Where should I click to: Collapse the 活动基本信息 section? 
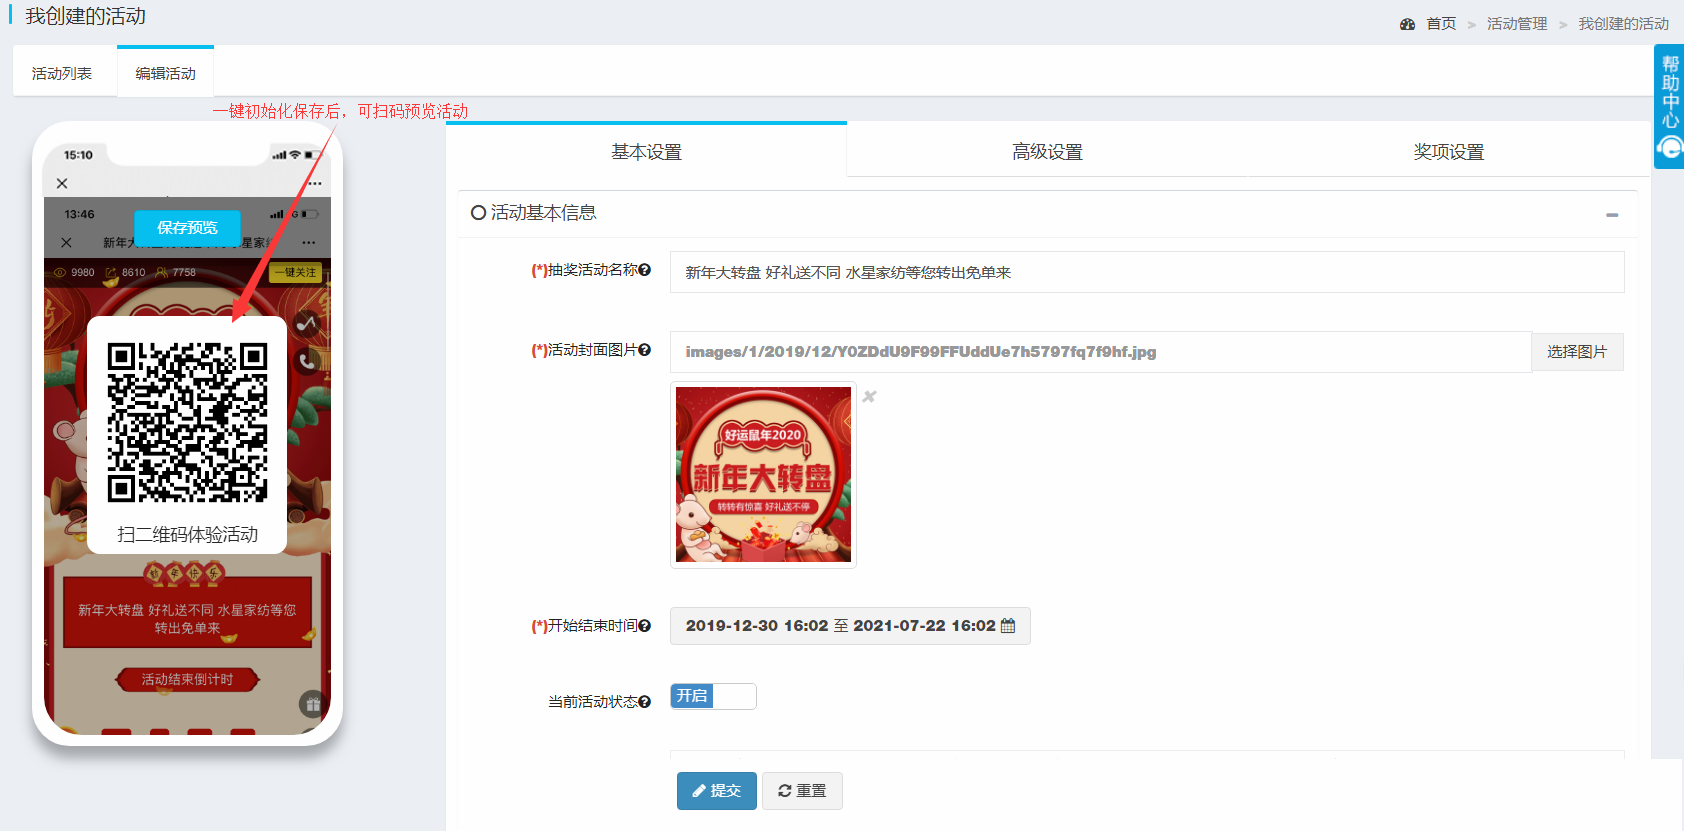[x=1612, y=215]
